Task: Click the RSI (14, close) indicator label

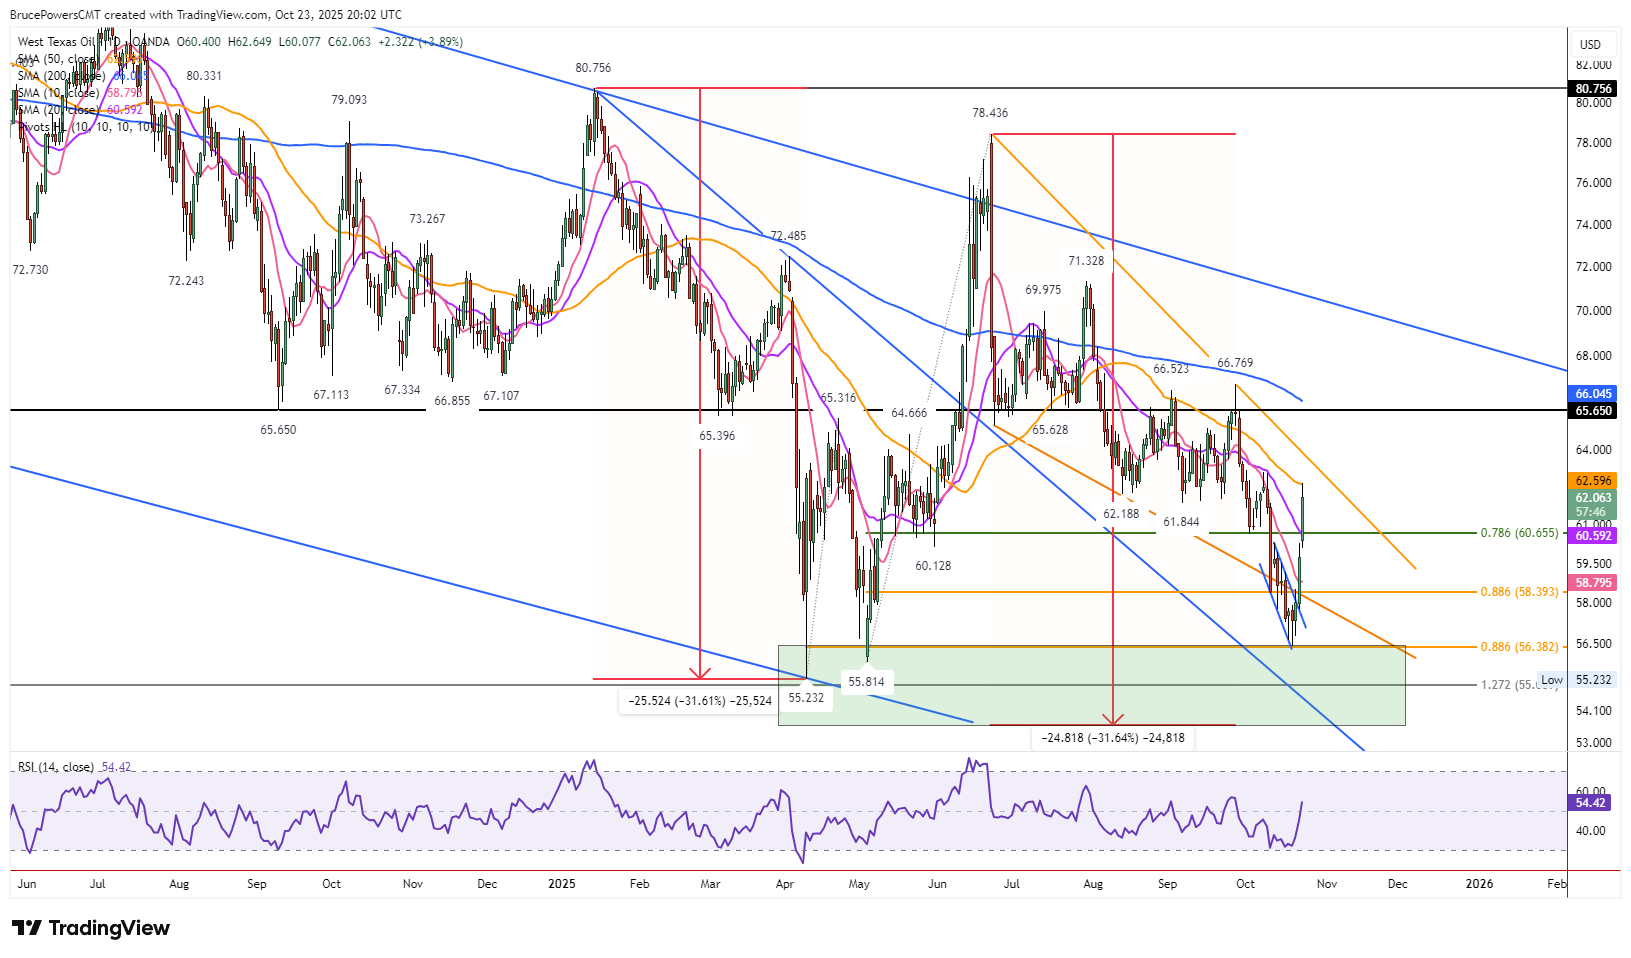Action: (56, 767)
